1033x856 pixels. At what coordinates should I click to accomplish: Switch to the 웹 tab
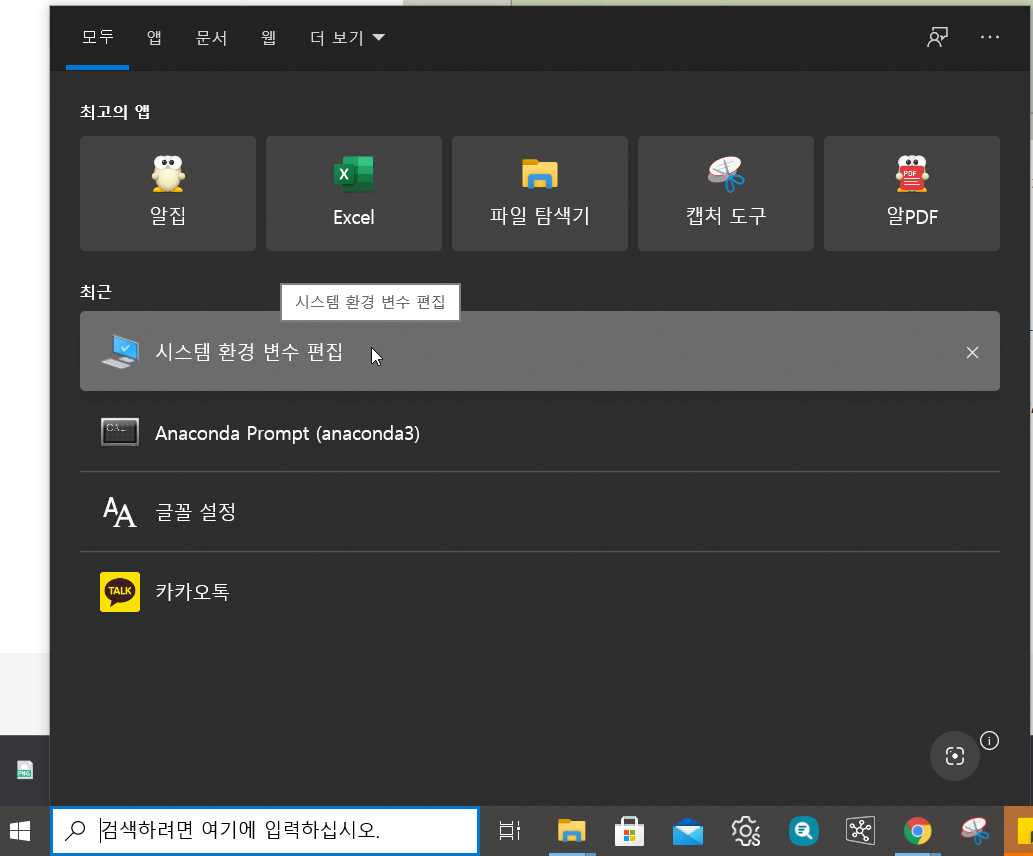tap(268, 38)
